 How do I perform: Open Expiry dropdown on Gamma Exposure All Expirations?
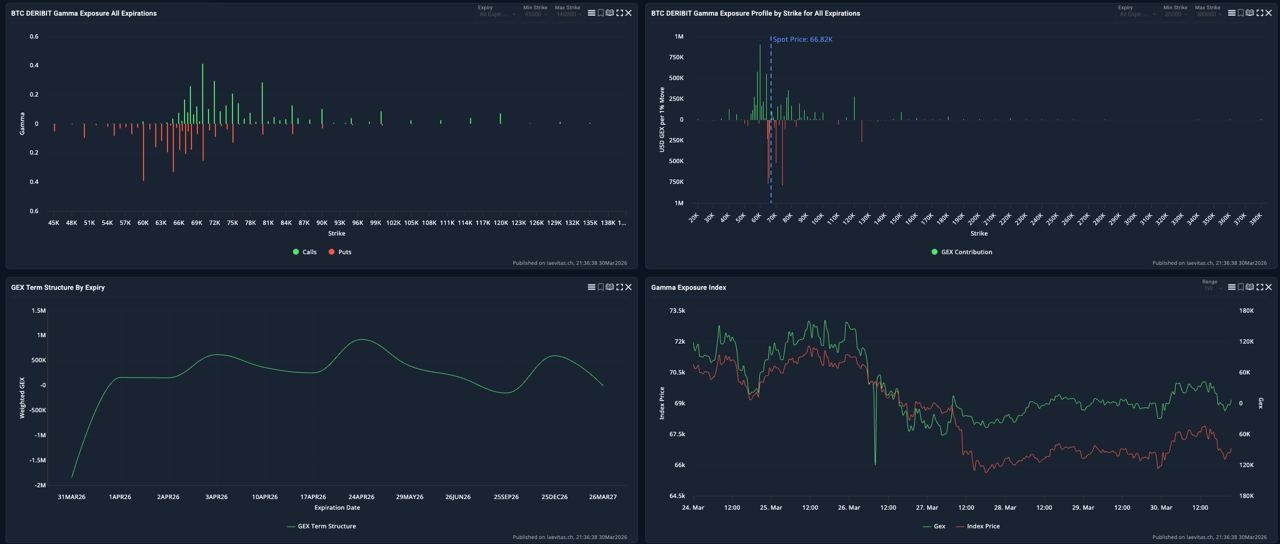(x=497, y=11)
